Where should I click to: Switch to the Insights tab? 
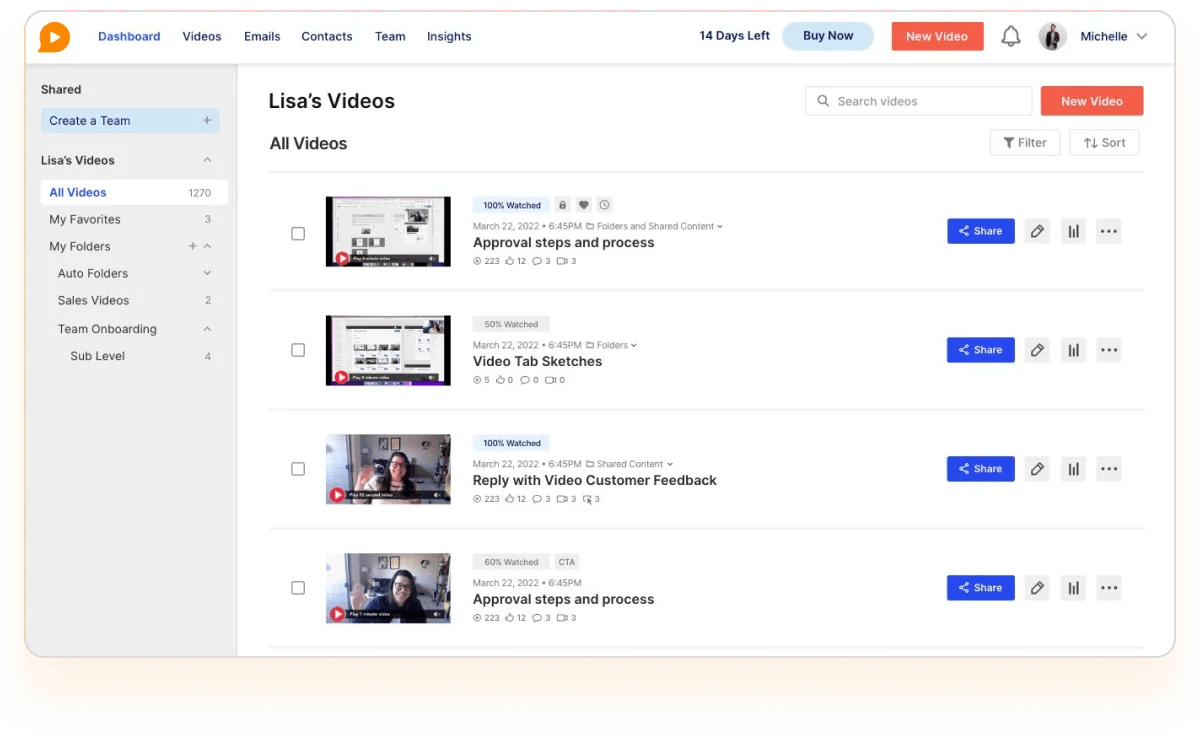click(x=449, y=36)
